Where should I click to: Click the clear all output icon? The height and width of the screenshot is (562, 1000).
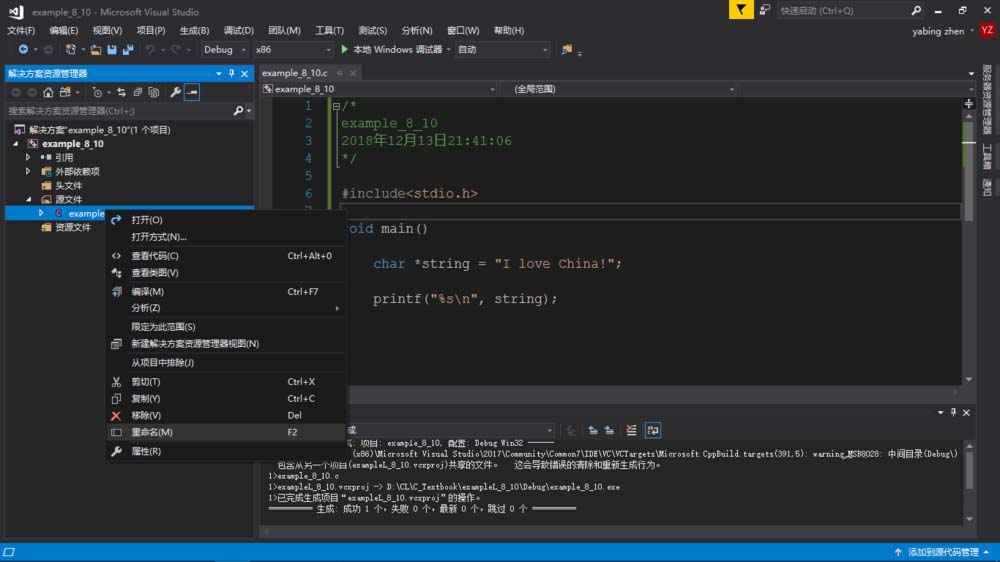[x=631, y=430]
